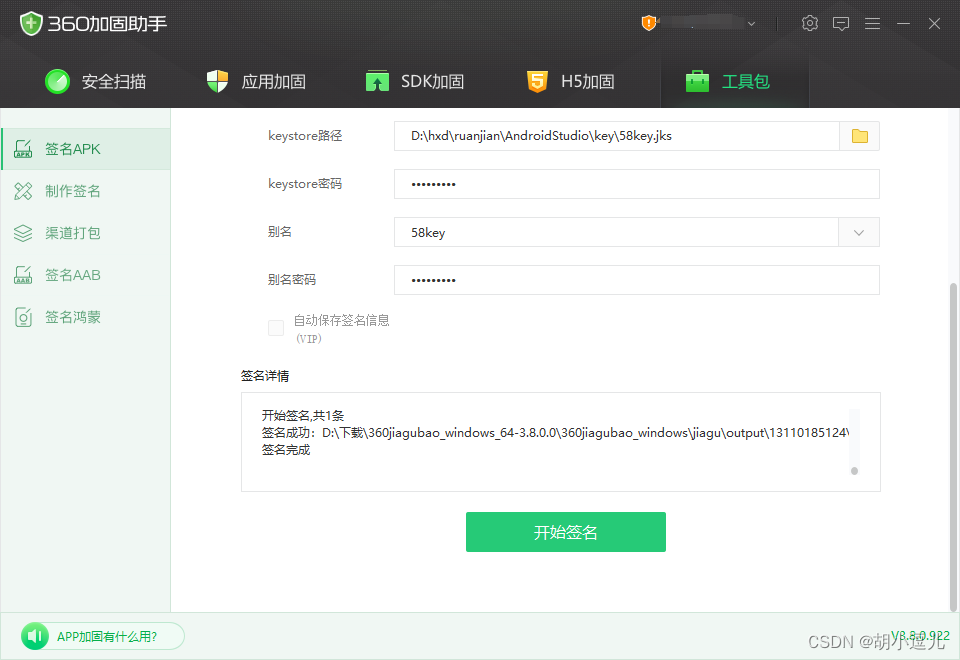Open the account warning shield icon
Viewport: 960px width, 660px height.
click(x=648, y=23)
